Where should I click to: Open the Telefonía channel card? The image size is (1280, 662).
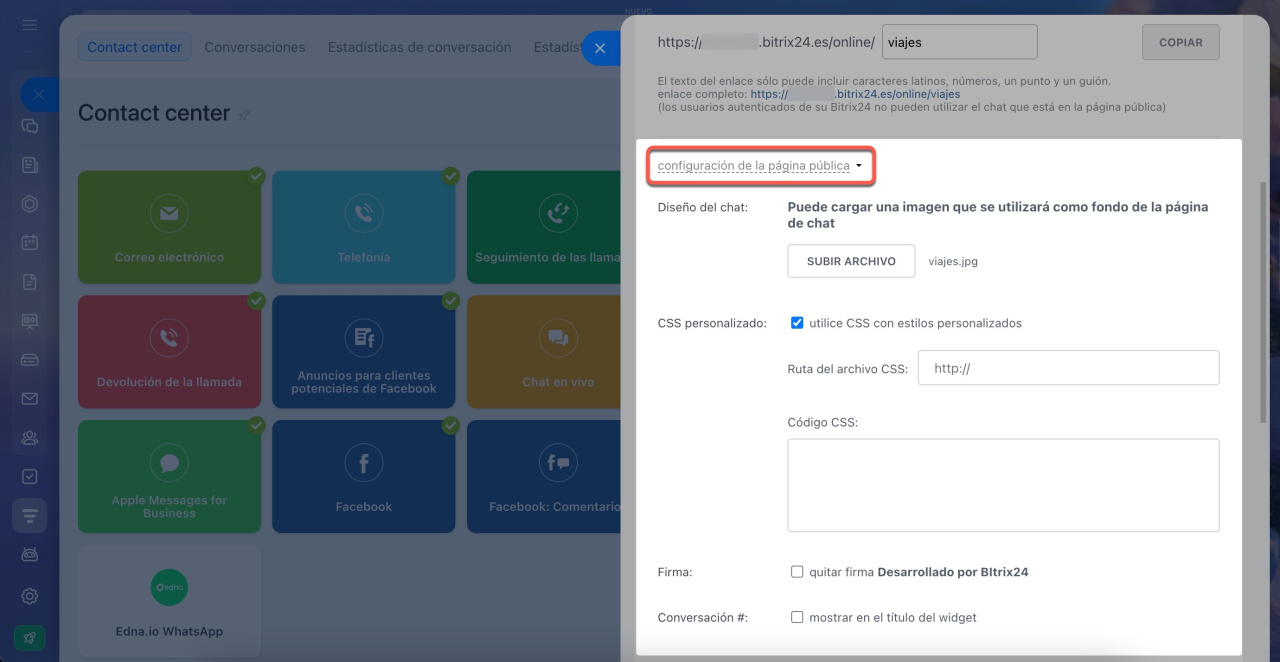(364, 227)
